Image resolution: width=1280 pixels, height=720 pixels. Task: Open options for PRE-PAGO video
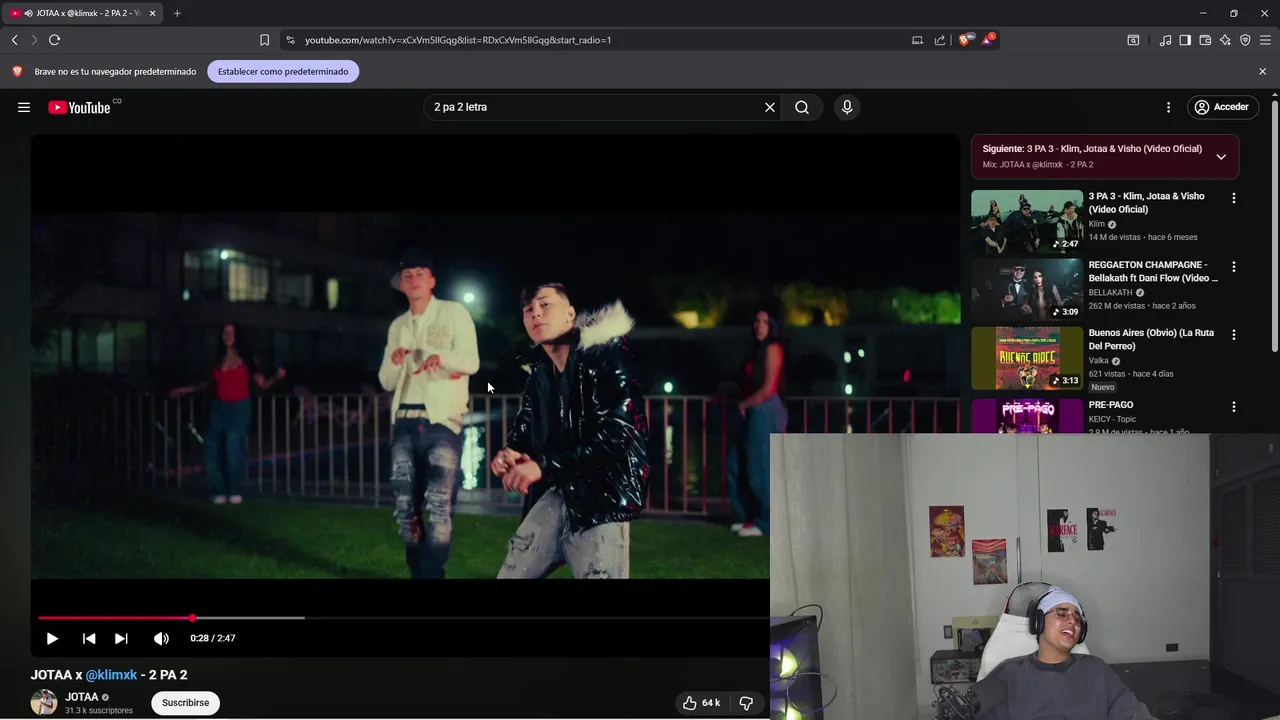click(1233, 407)
